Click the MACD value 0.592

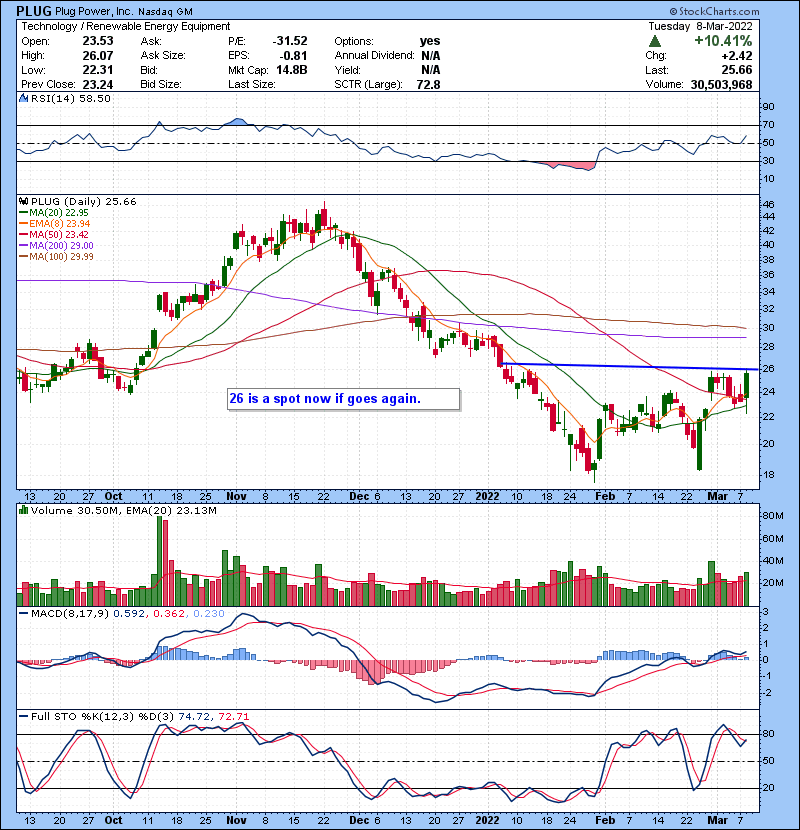[129, 614]
